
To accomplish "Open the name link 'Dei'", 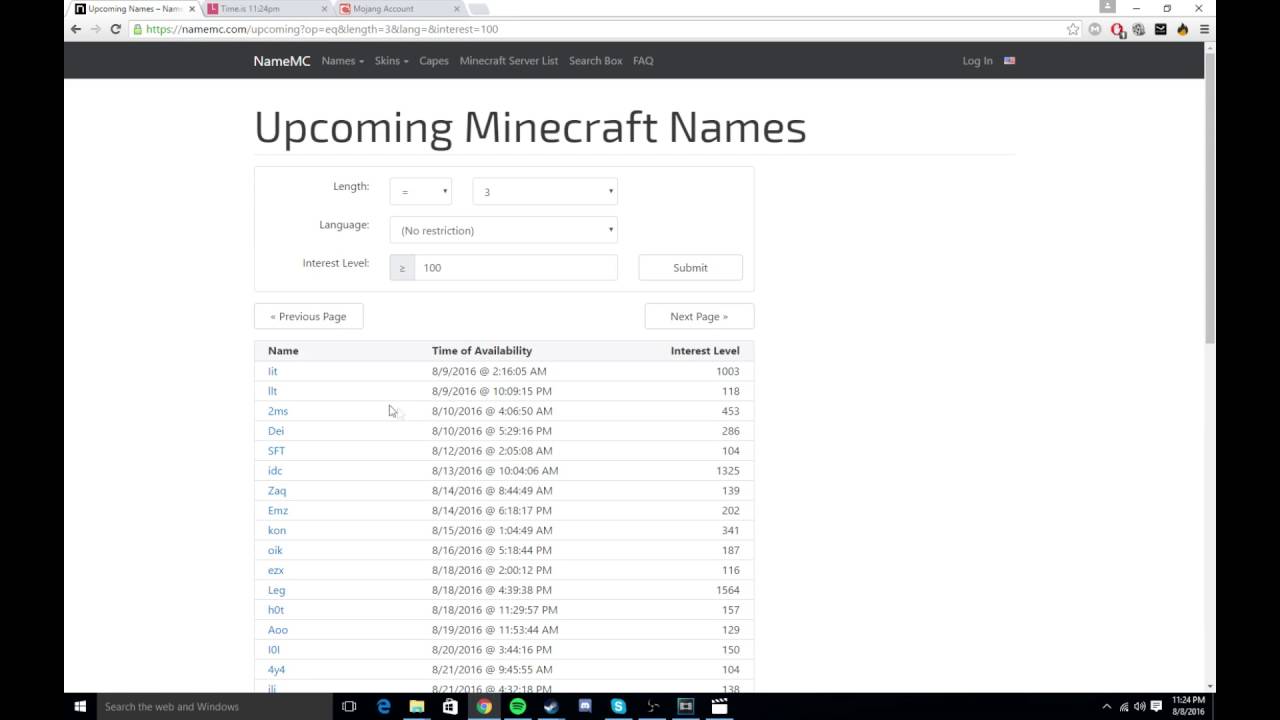I will (x=276, y=431).
